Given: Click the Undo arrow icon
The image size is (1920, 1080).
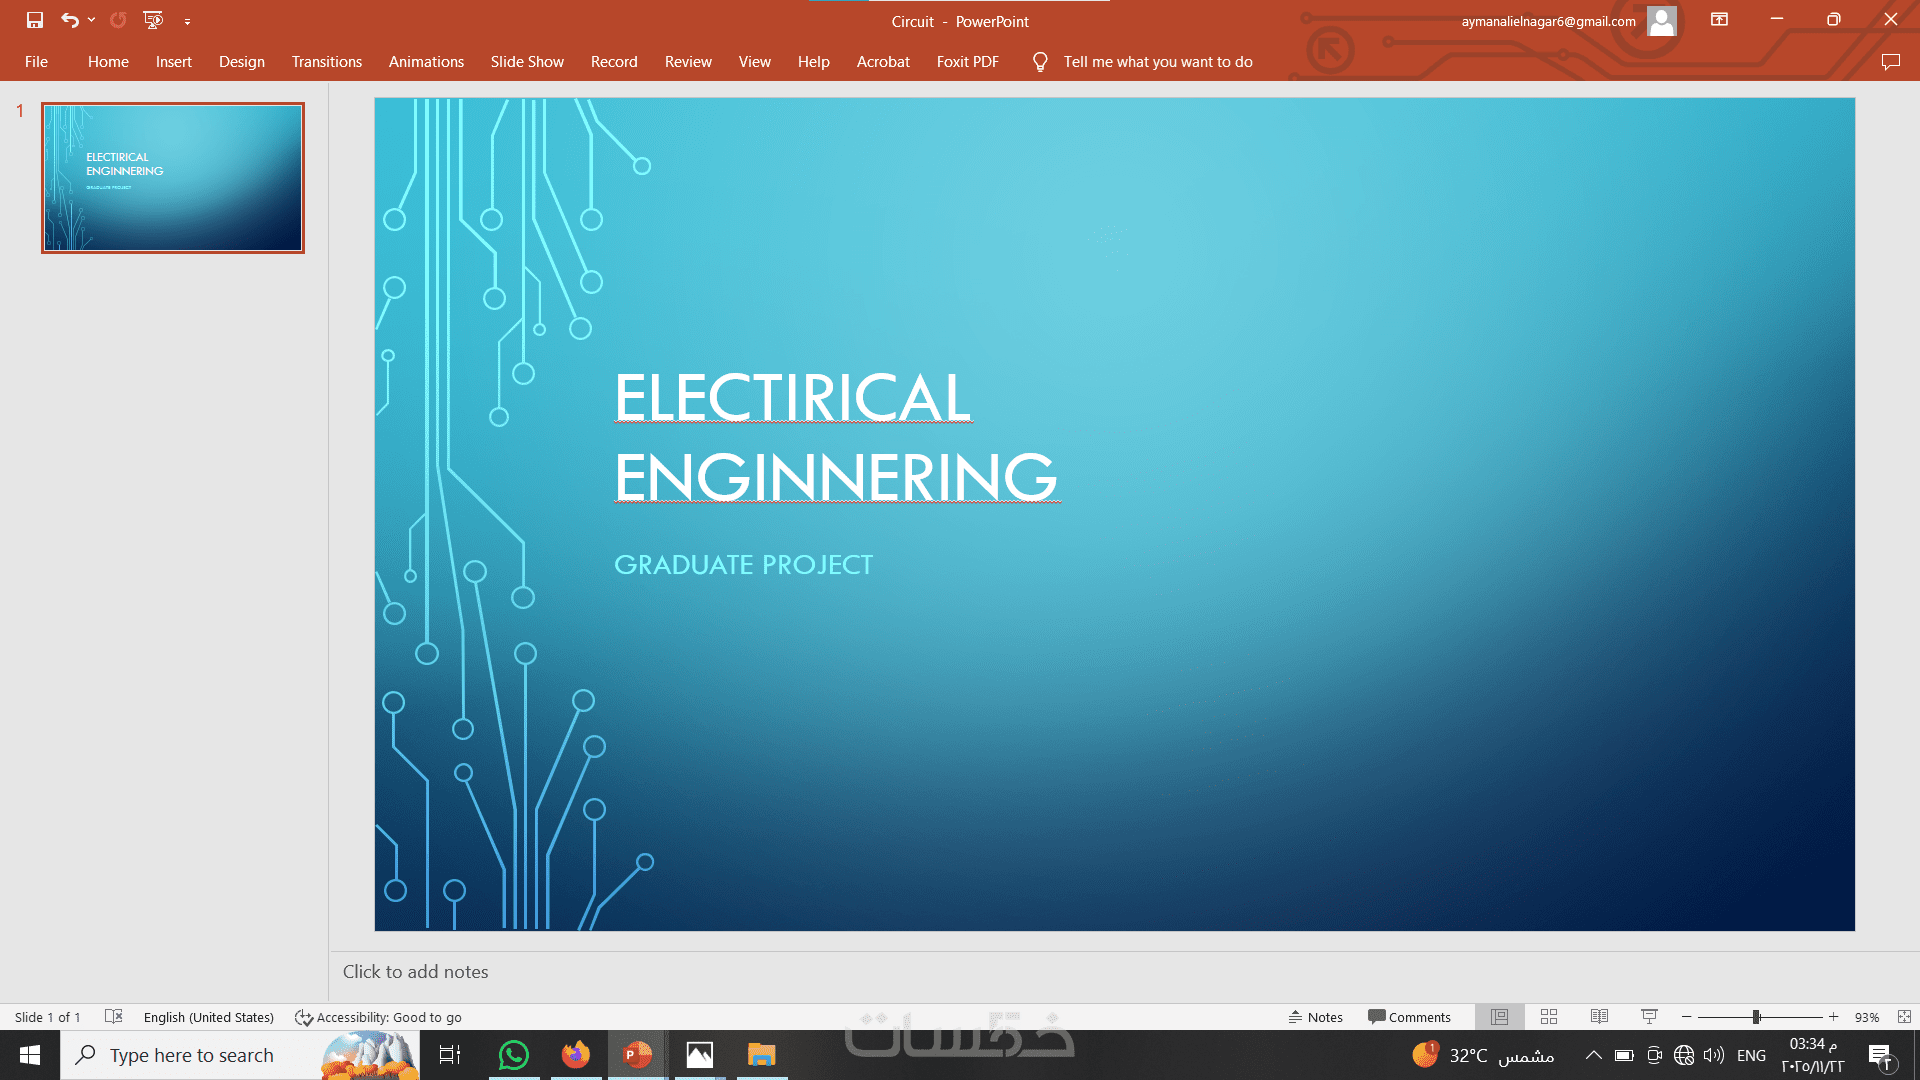Looking at the screenshot, I should (x=69, y=20).
